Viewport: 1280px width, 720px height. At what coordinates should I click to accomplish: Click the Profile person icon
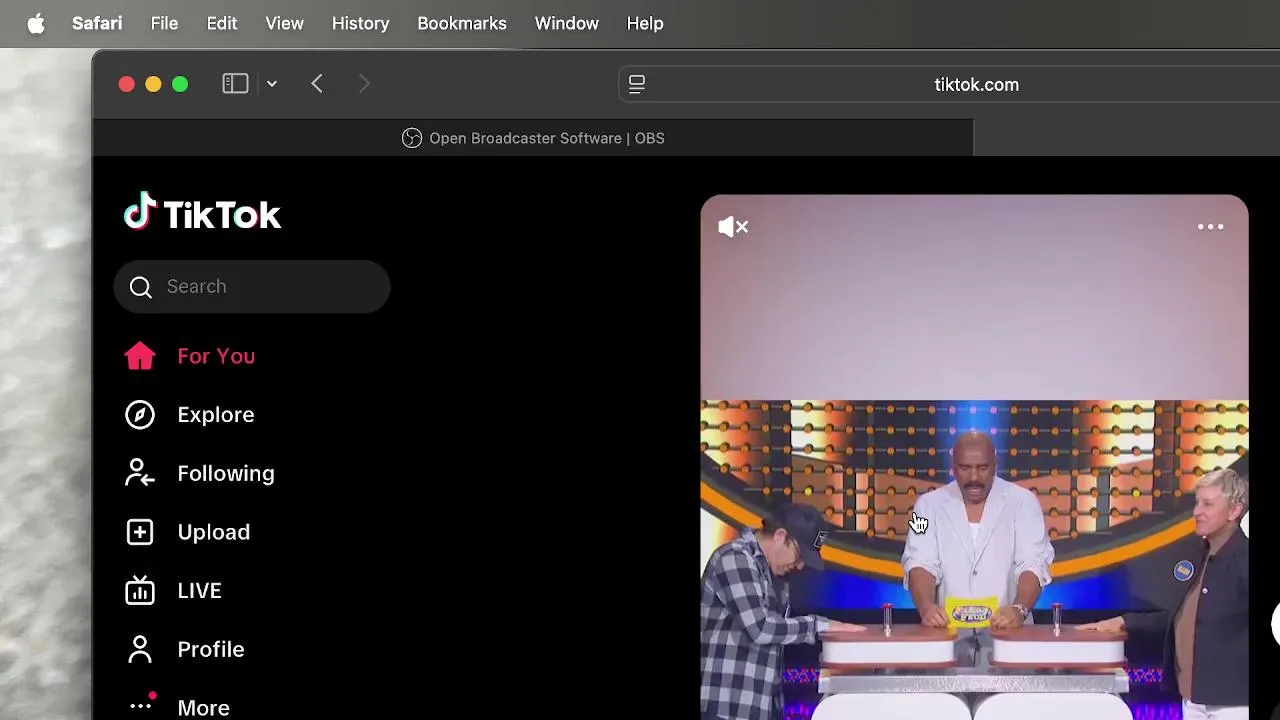pos(140,649)
